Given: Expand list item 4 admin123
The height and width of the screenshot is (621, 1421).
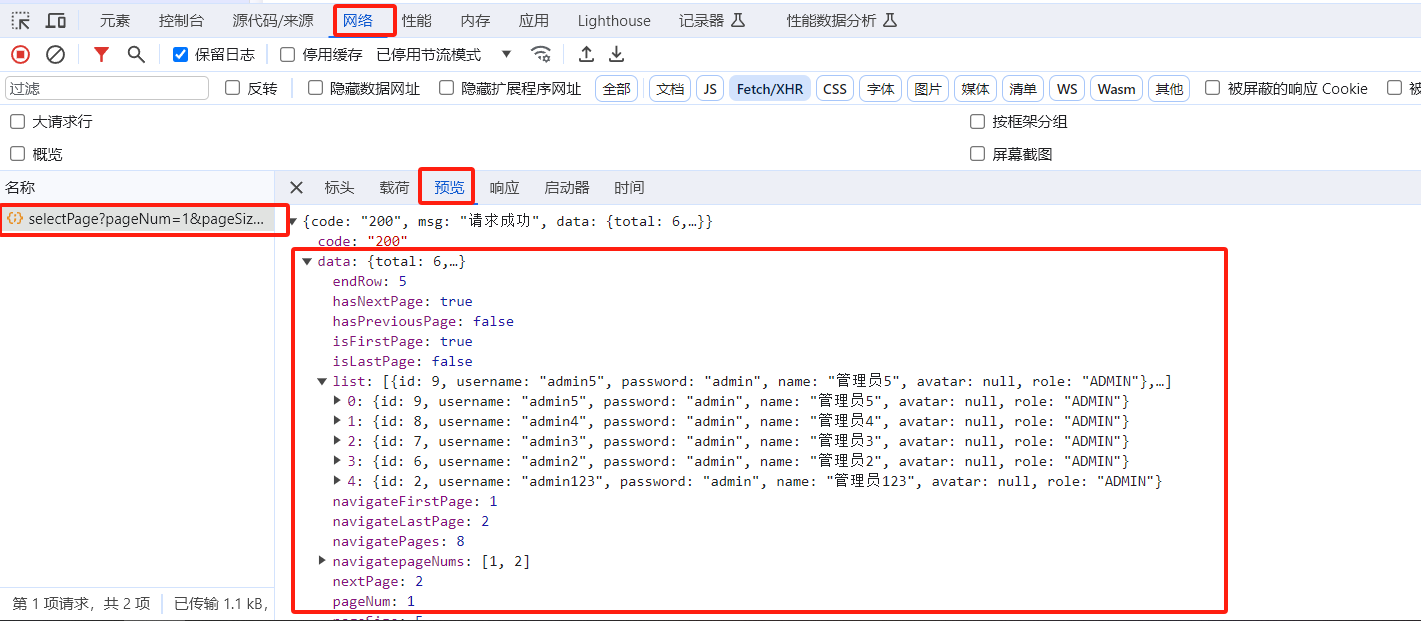Looking at the screenshot, I should pos(337,481).
